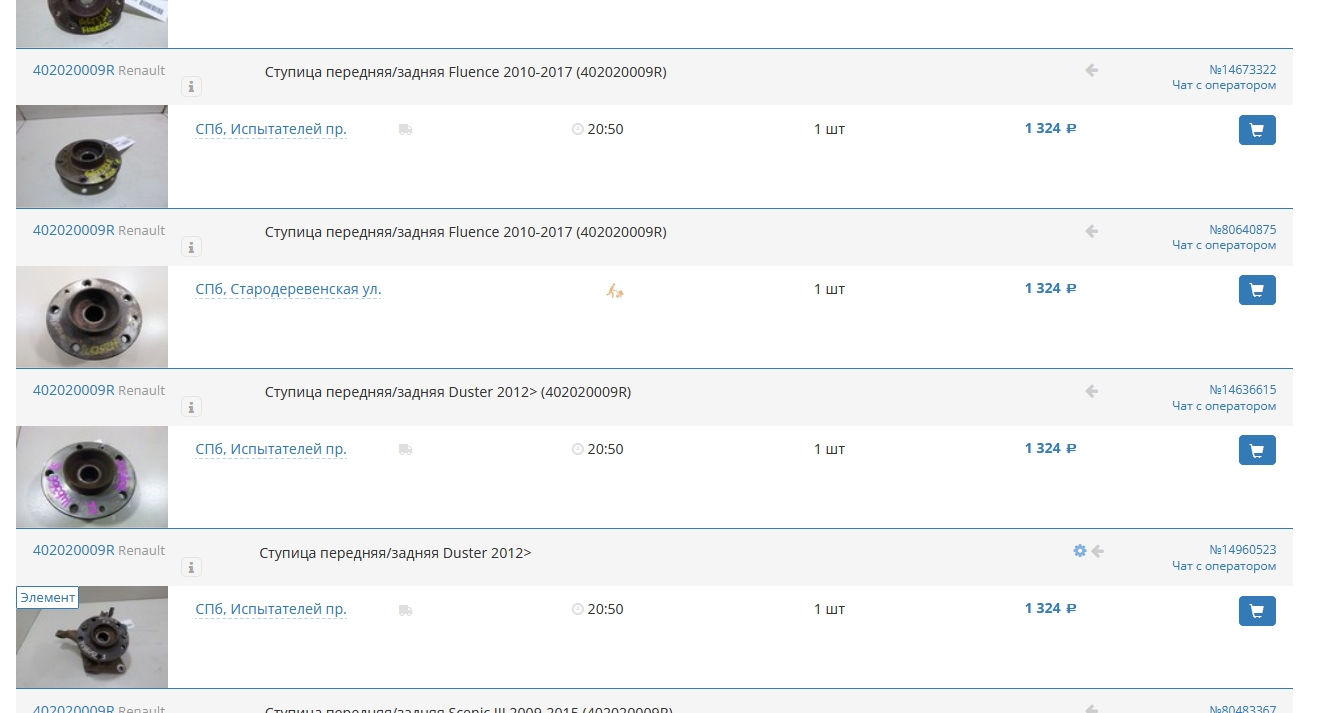Click quantity 1 шт in Стародеревенская row
The image size is (1330, 713).
(829, 289)
